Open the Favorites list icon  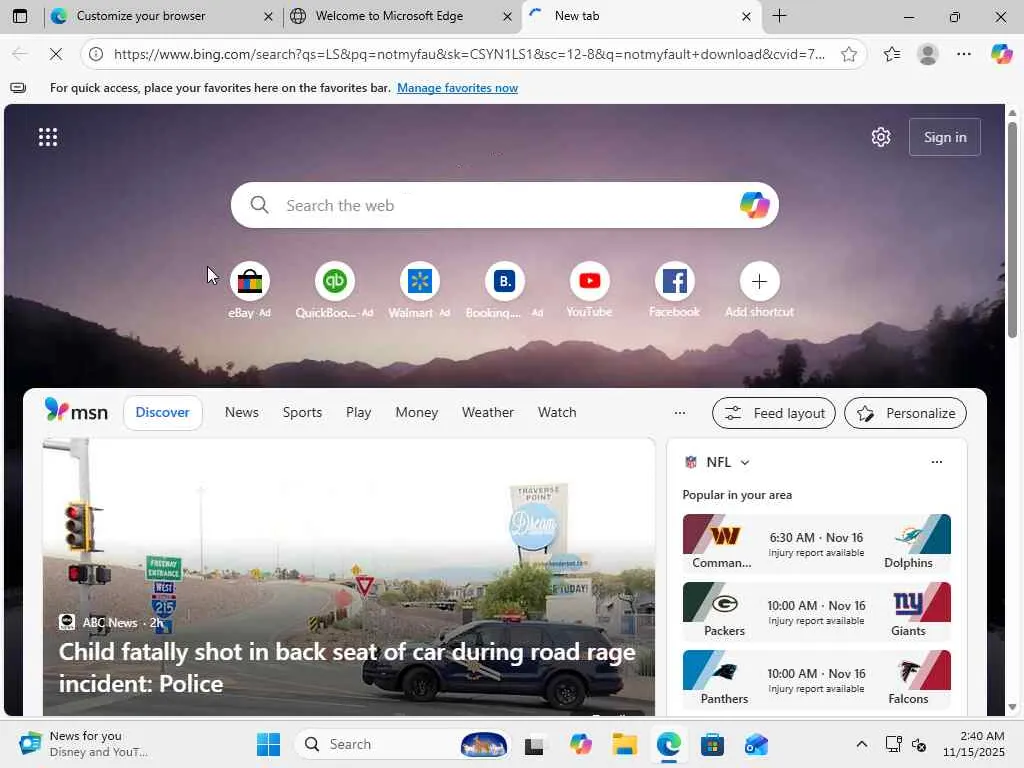(892, 54)
